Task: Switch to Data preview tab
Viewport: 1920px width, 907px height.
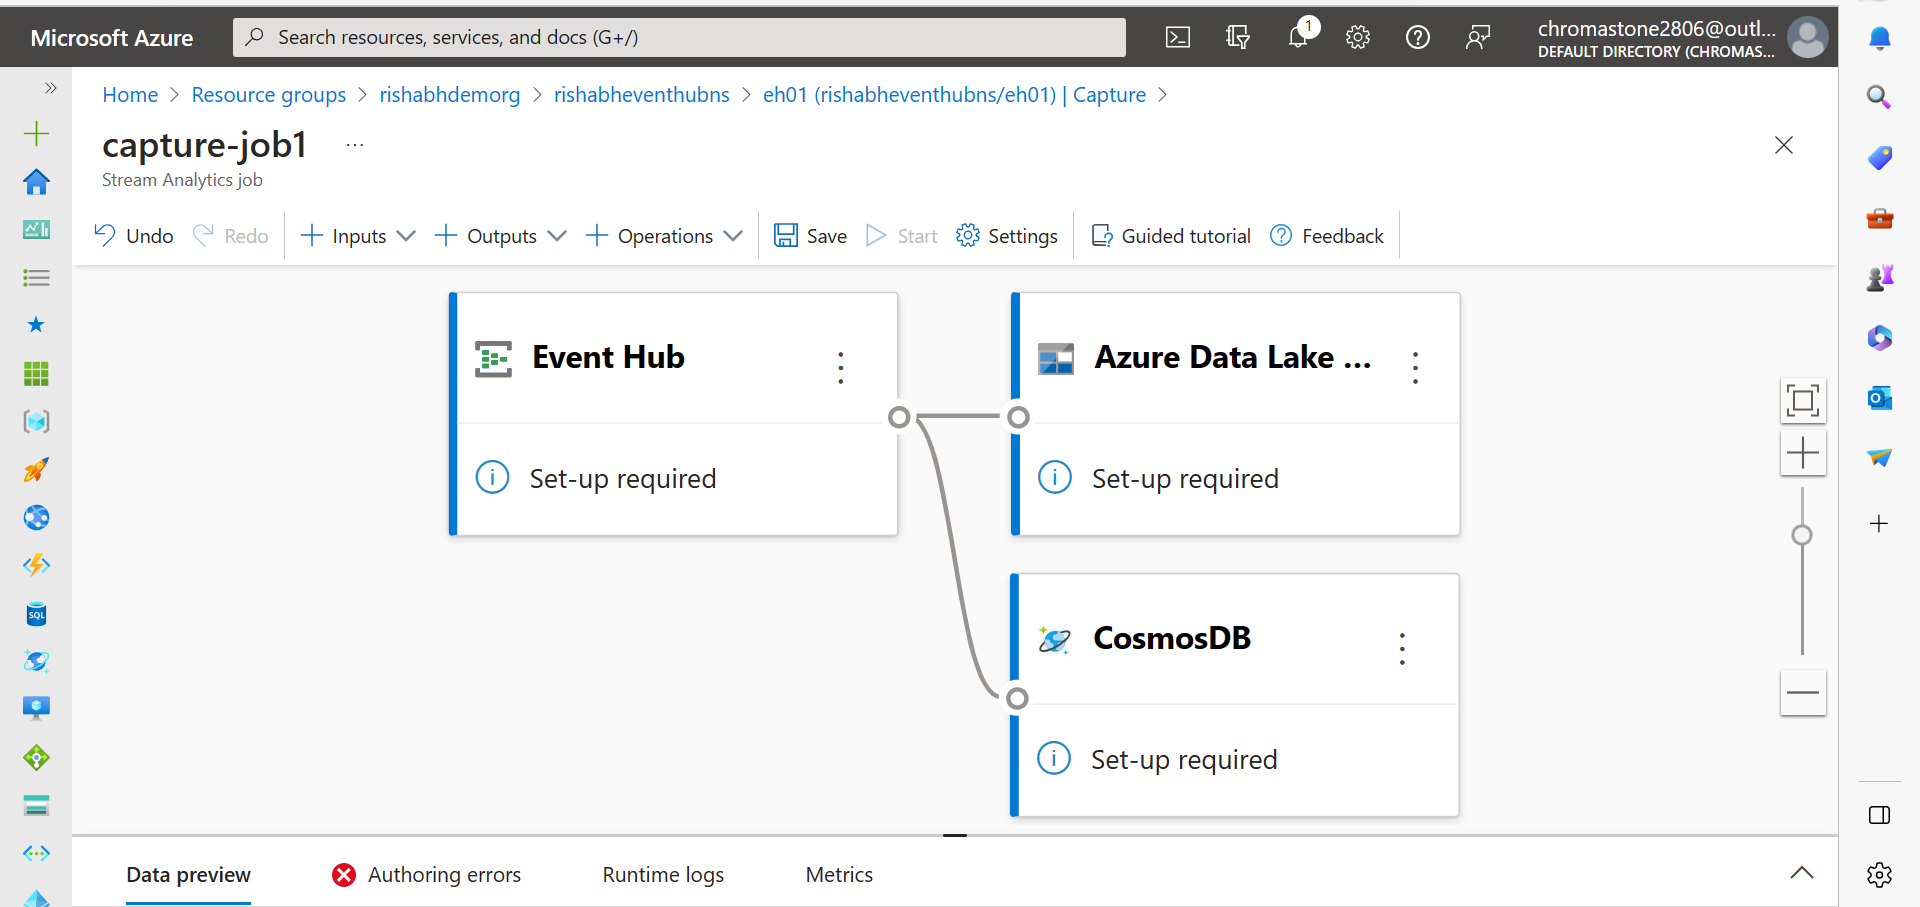Action: 188,875
